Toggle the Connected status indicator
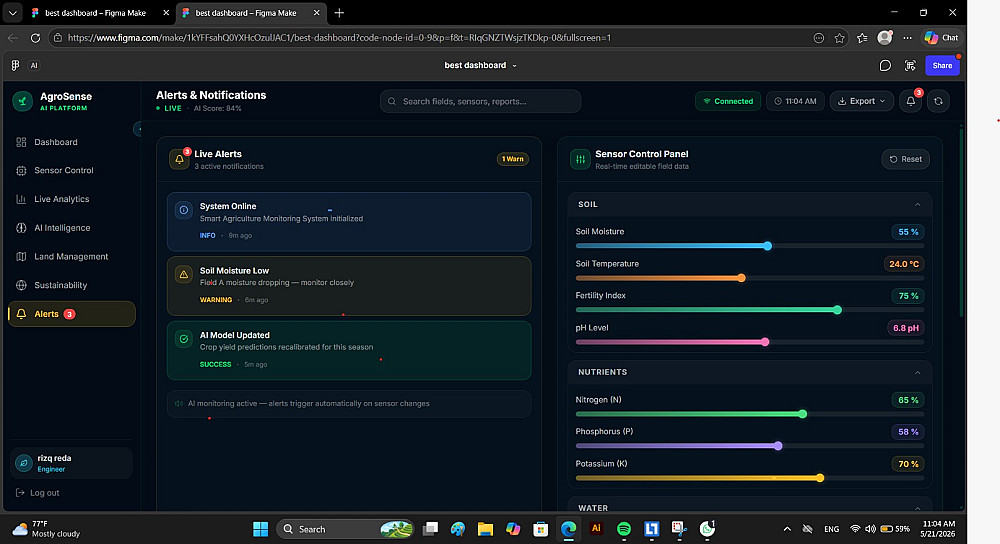Image resolution: width=1000 pixels, height=544 pixels. [x=728, y=101]
